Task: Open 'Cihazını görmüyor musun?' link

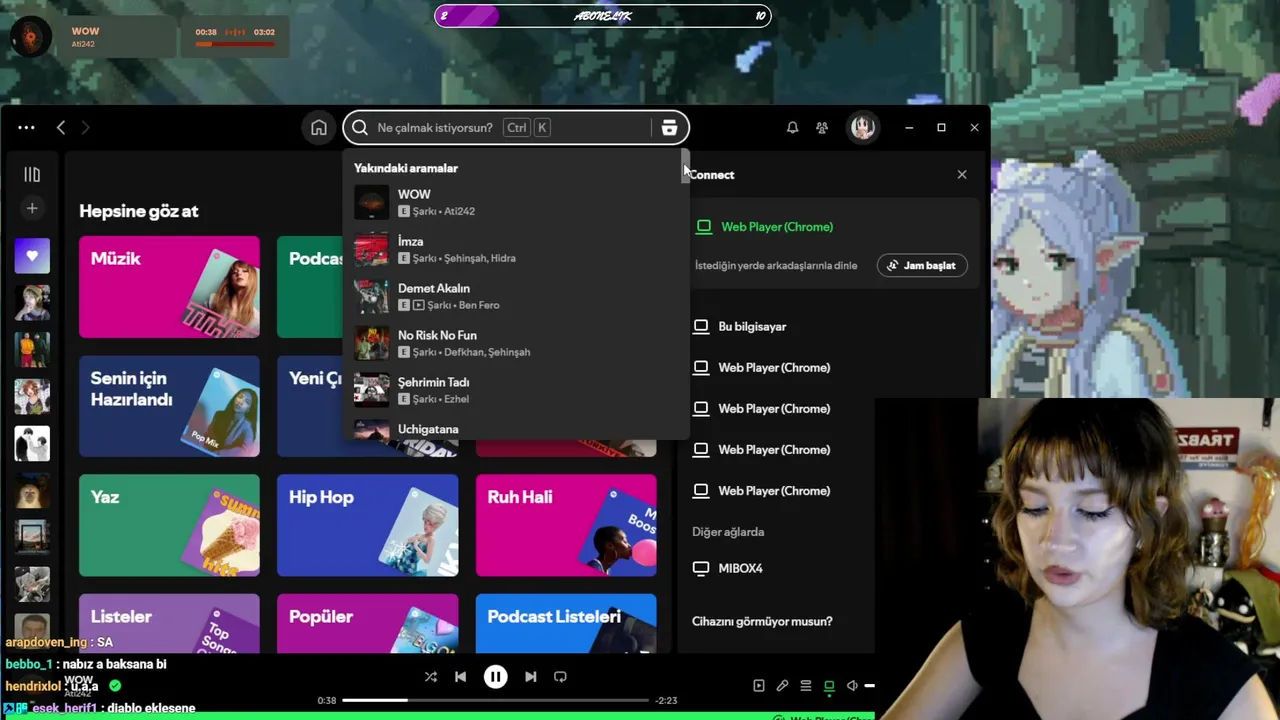Action: click(x=762, y=621)
